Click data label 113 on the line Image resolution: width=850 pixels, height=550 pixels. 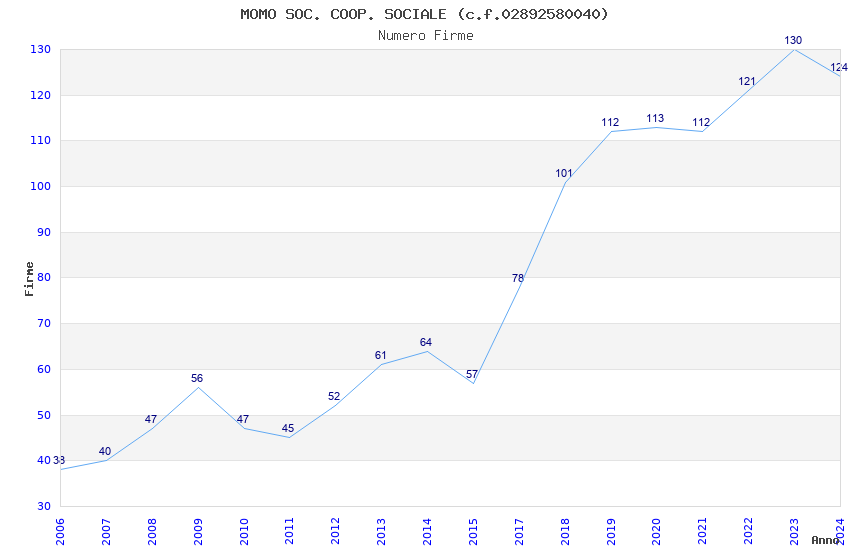655,118
